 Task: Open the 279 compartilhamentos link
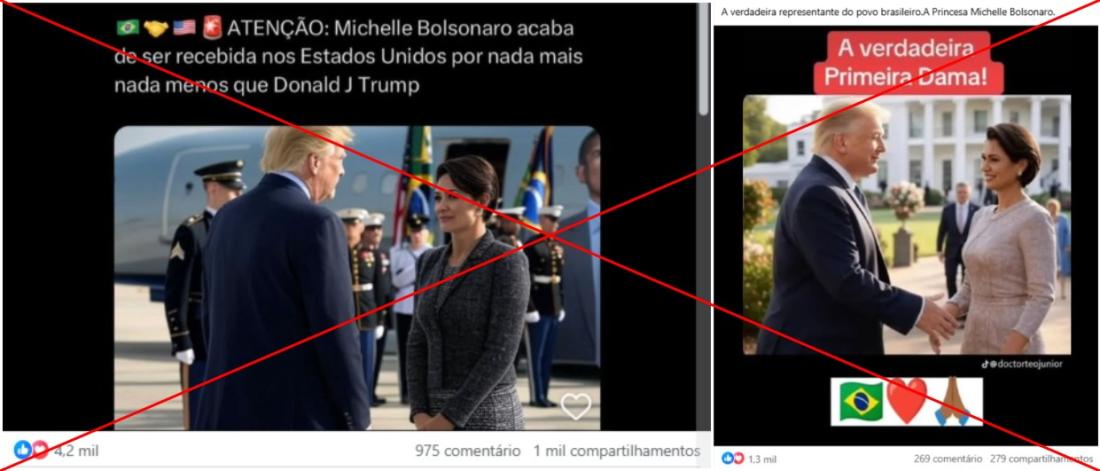click(1042, 459)
